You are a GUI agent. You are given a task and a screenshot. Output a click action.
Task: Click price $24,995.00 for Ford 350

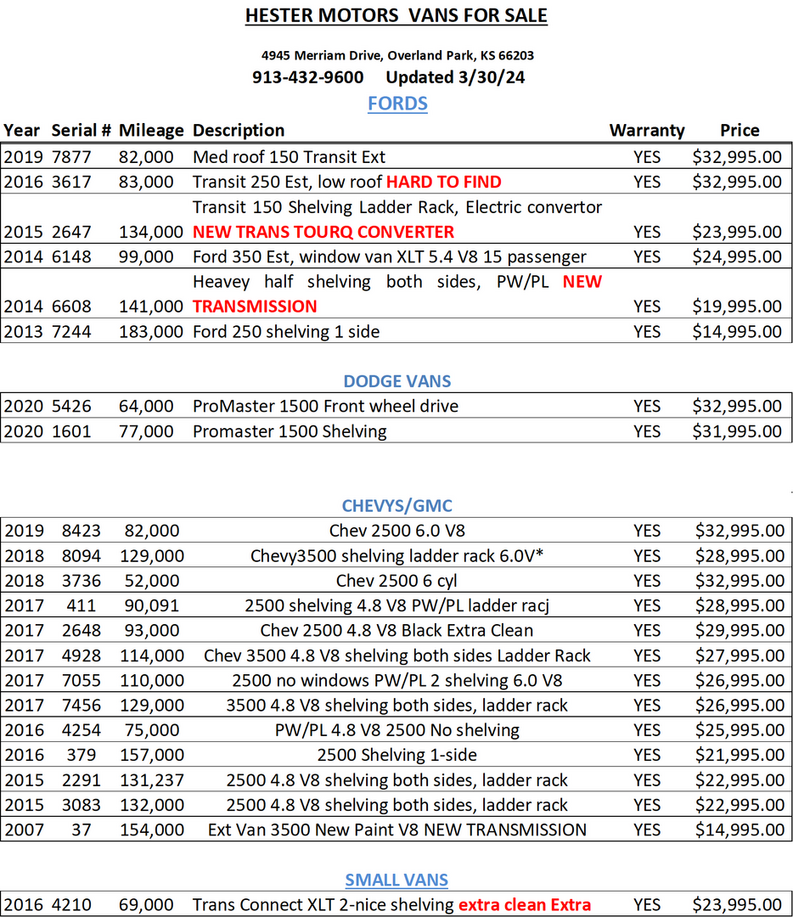[737, 257]
